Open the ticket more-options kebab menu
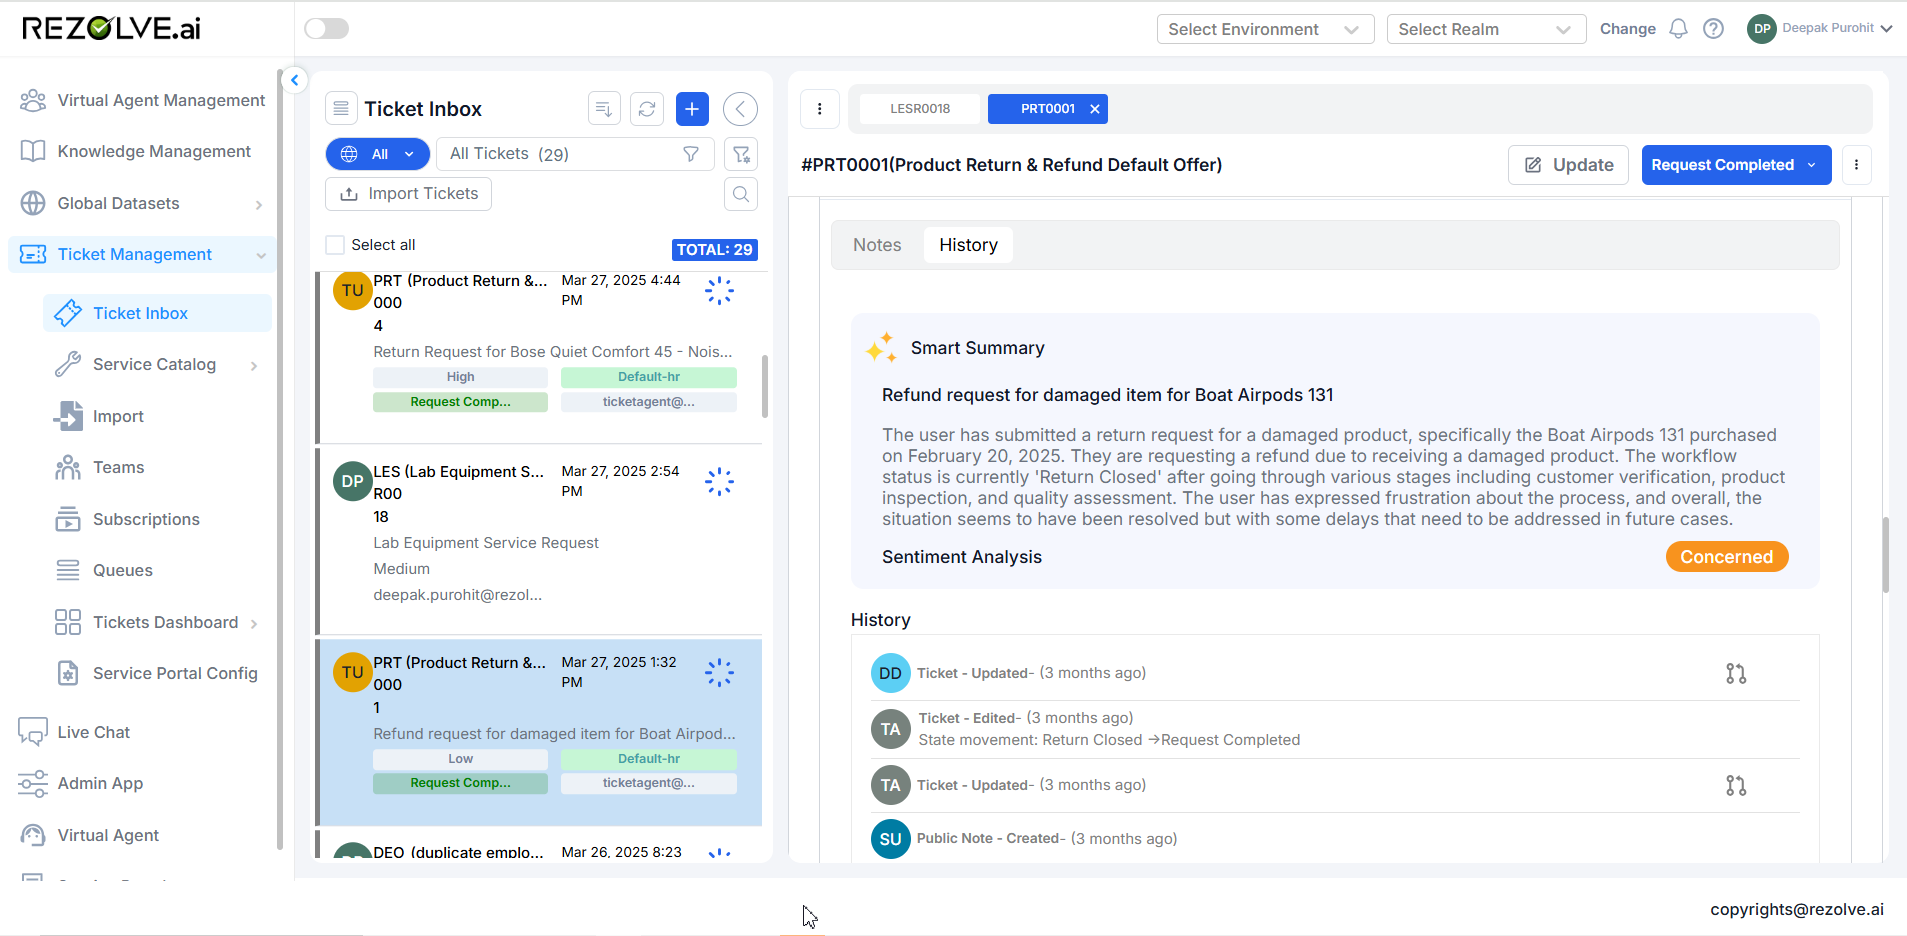1907x936 pixels. [1856, 165]
